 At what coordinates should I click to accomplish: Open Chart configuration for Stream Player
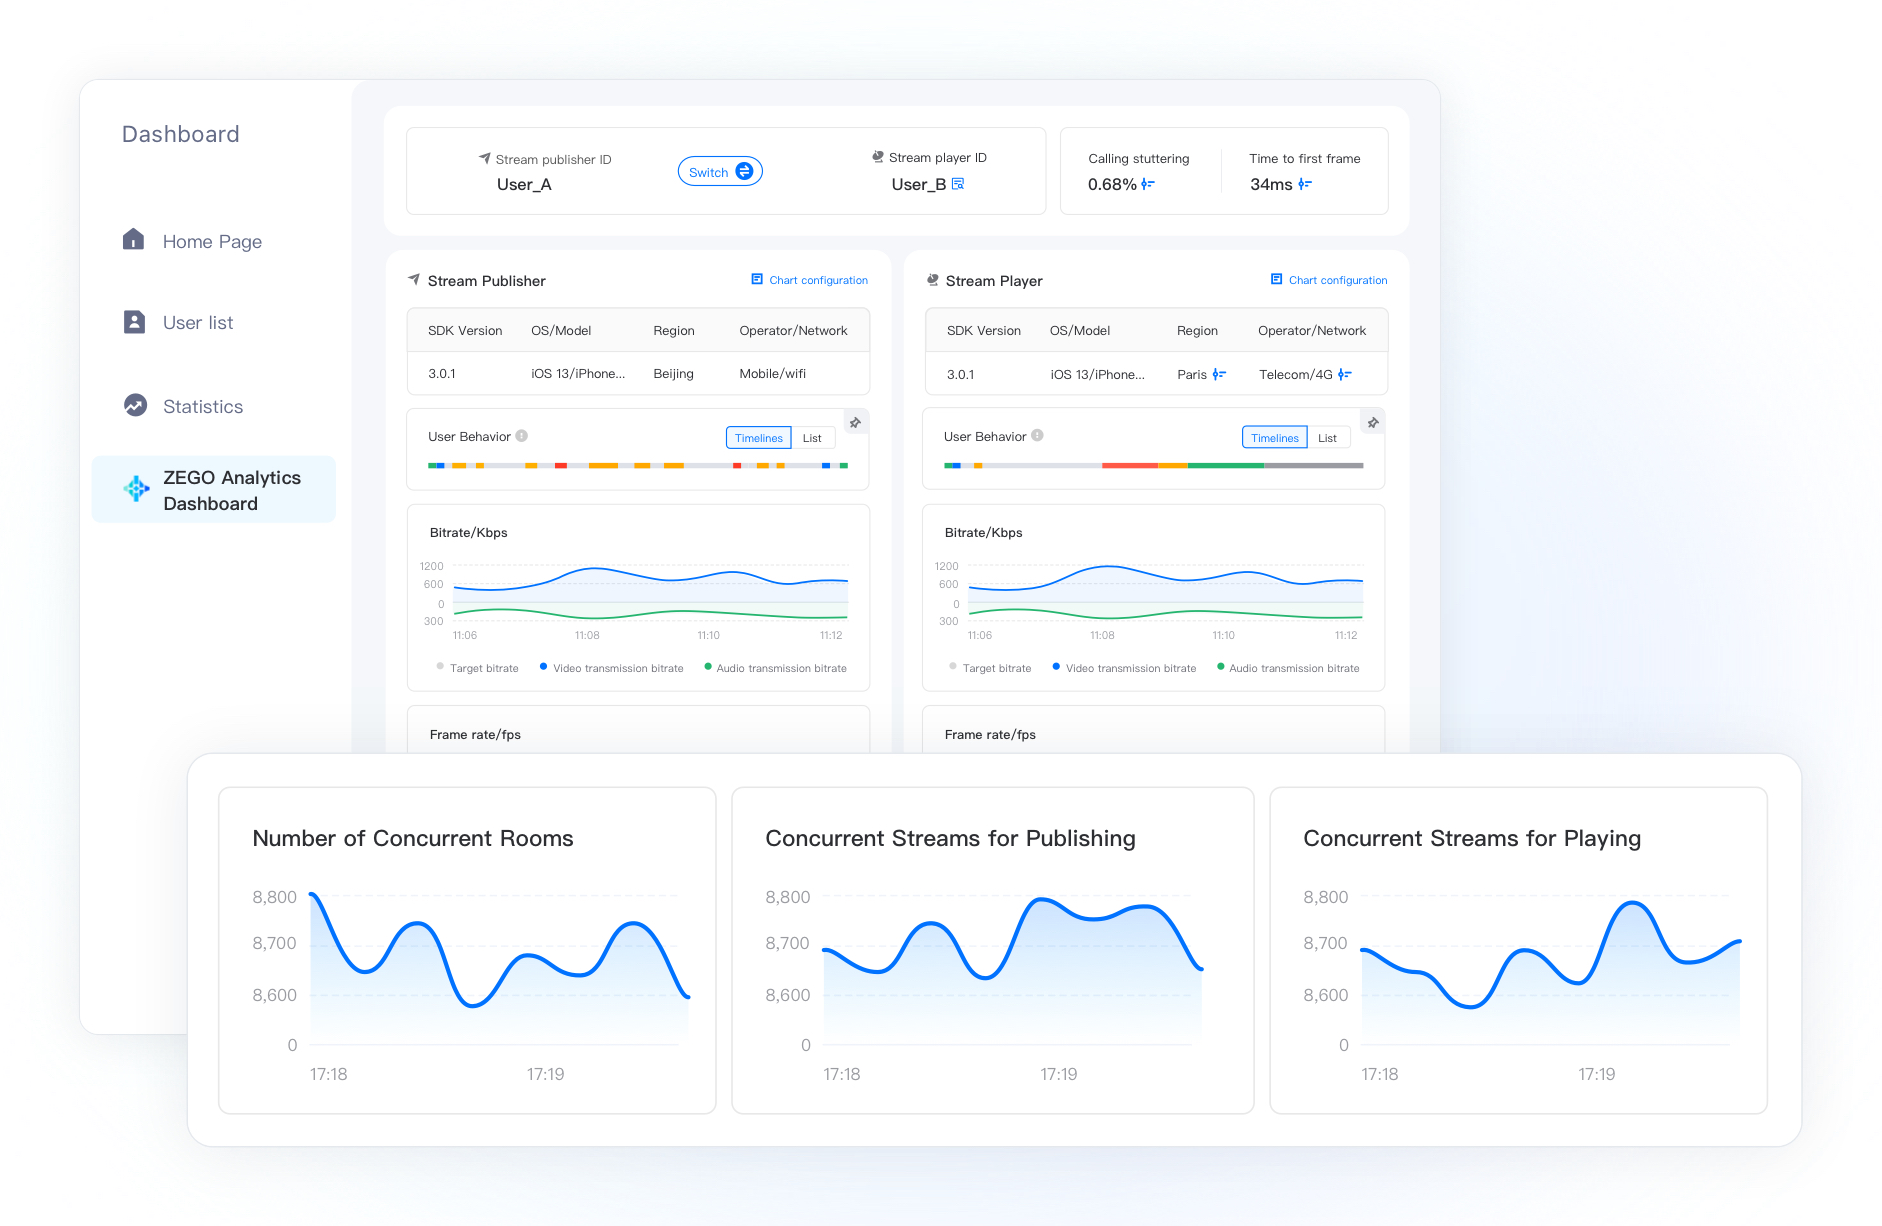pos(1329,280)
